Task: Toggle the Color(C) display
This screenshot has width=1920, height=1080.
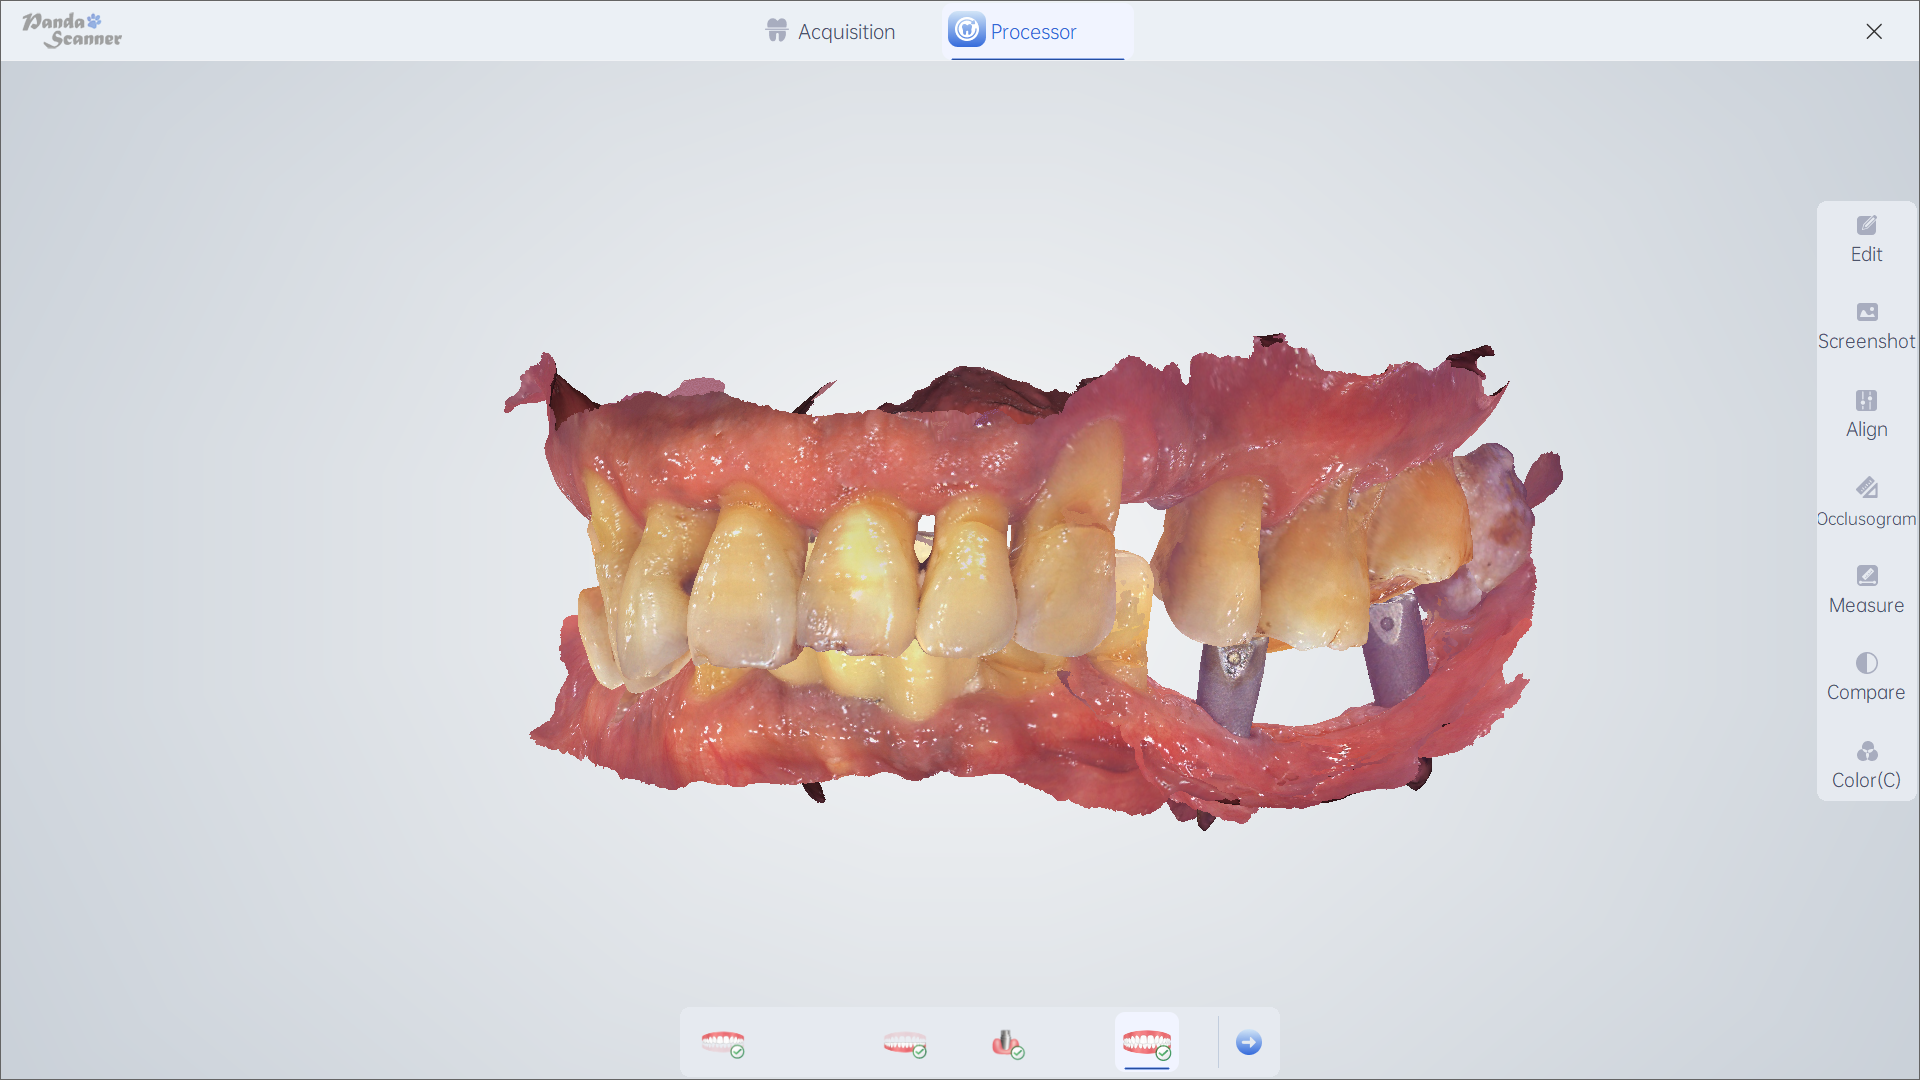Action: click(x=1866, y=766)
